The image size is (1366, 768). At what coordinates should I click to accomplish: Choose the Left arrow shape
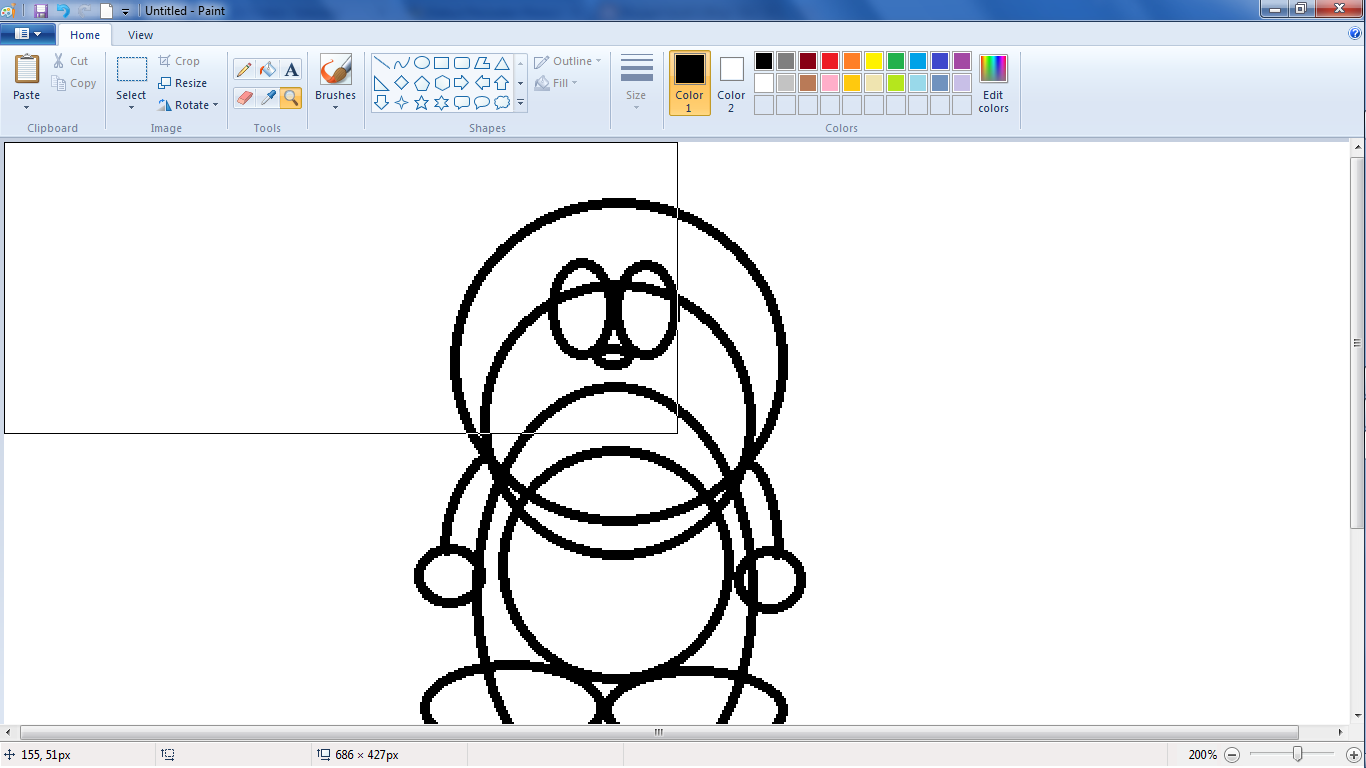tap(481, 83)
